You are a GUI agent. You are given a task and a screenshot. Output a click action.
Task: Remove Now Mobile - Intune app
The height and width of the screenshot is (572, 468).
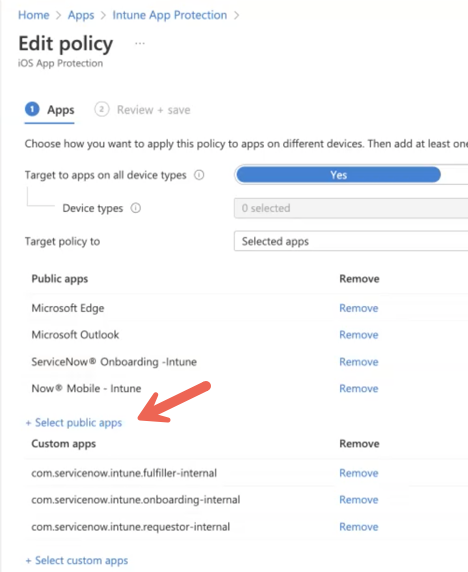click(x=359, y=389)
